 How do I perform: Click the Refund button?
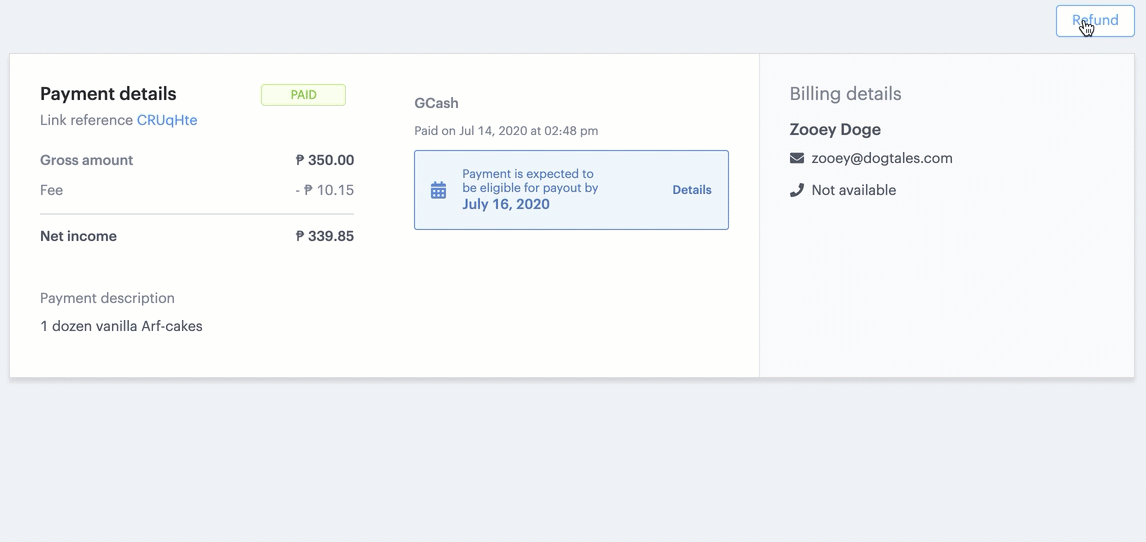[x=1095, y=20]
